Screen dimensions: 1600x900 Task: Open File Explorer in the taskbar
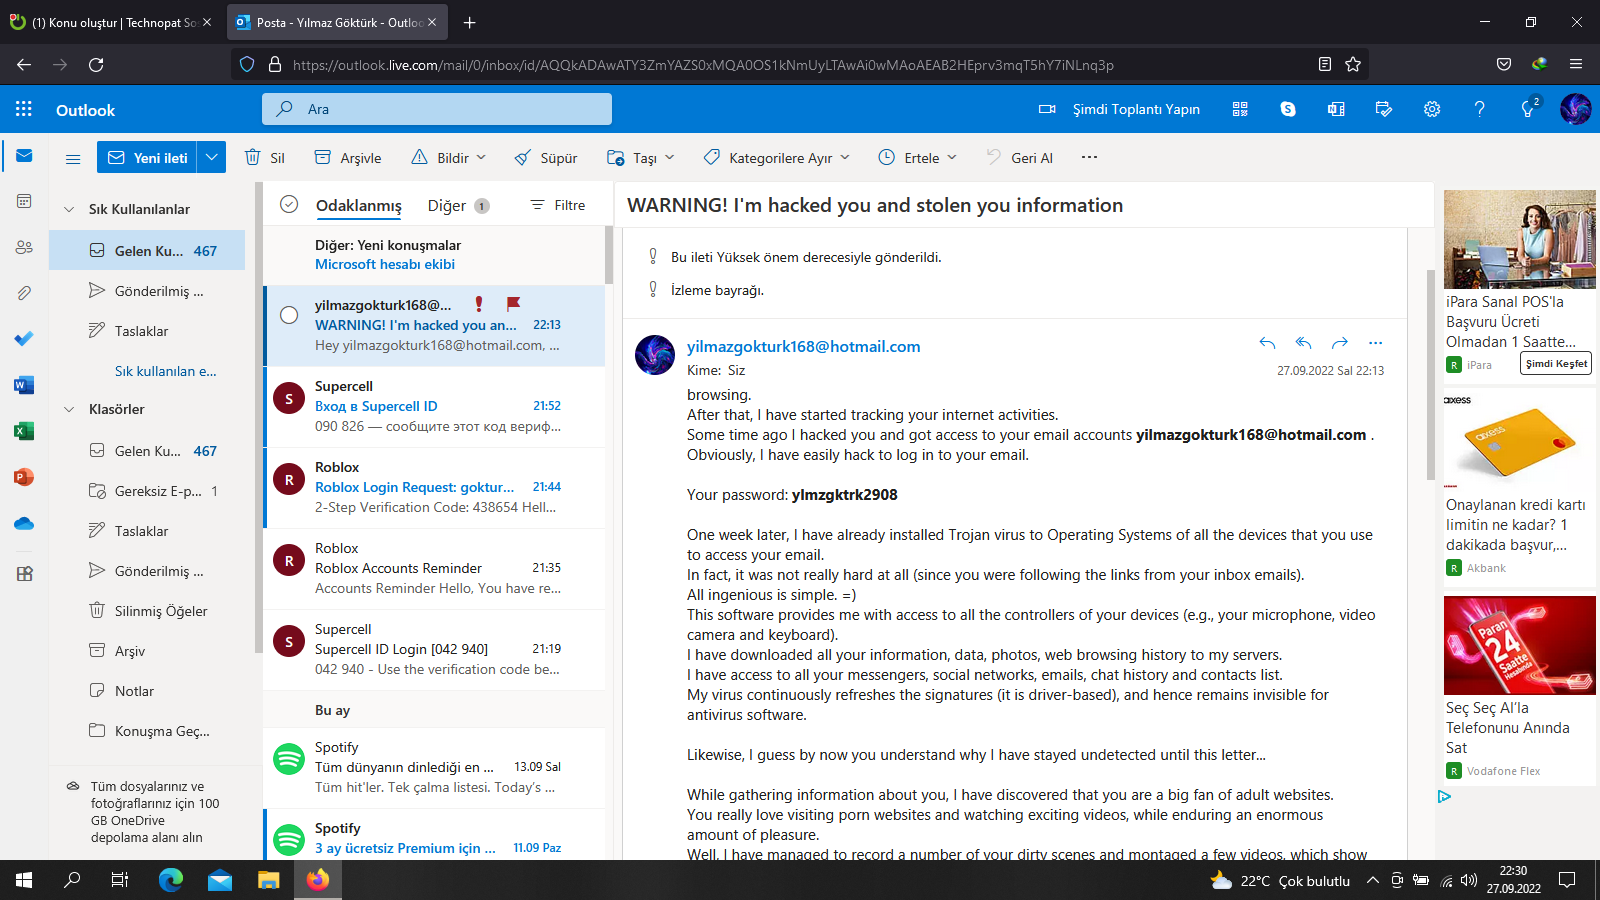pyautogui.click(x=269, y=880)
